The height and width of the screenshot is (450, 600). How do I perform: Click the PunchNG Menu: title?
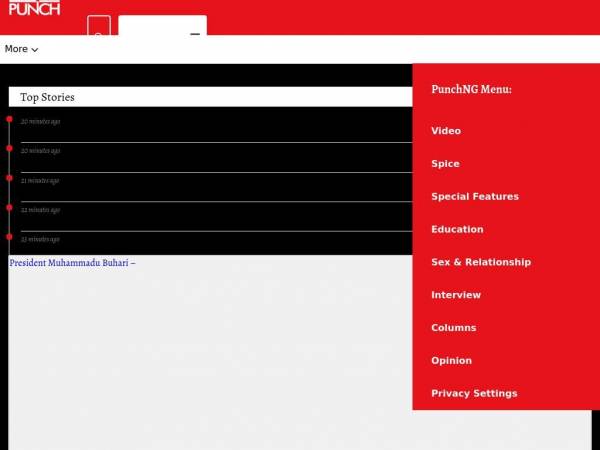471,89
